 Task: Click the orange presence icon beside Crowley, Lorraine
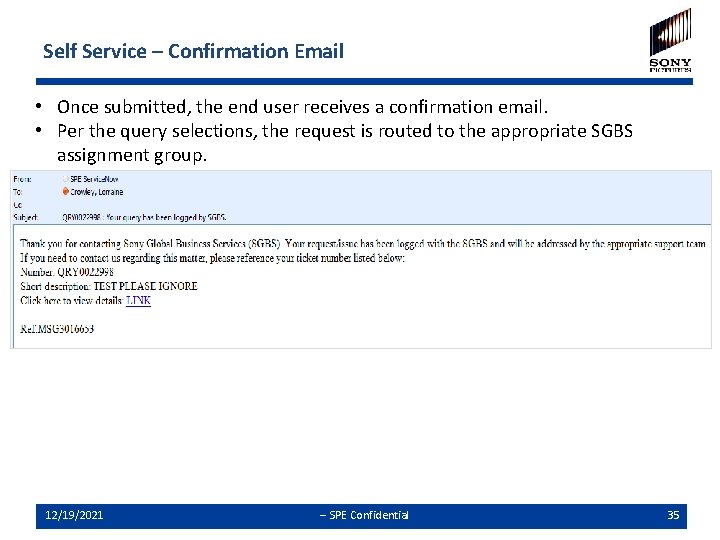coord(66,191)
